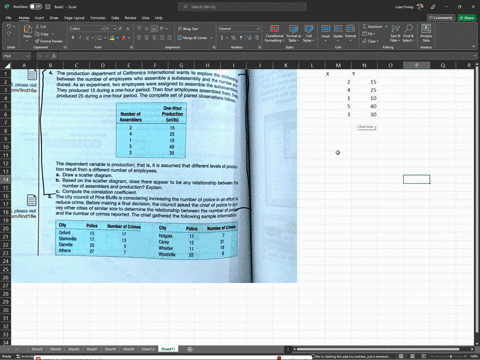Click the Format Painter brush

(49, 41)
